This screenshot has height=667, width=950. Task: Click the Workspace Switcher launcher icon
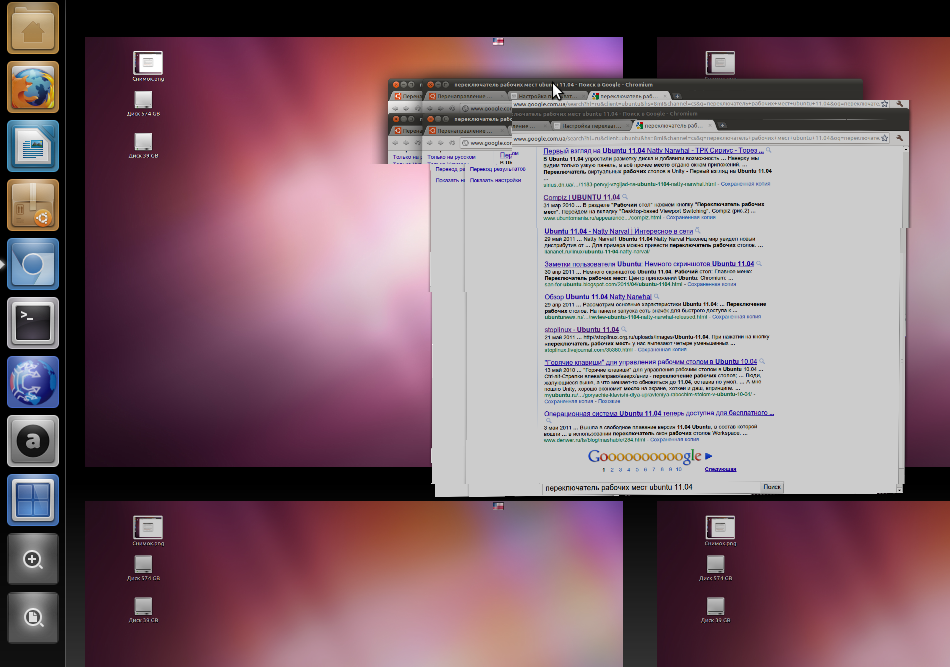coord(34,500)
